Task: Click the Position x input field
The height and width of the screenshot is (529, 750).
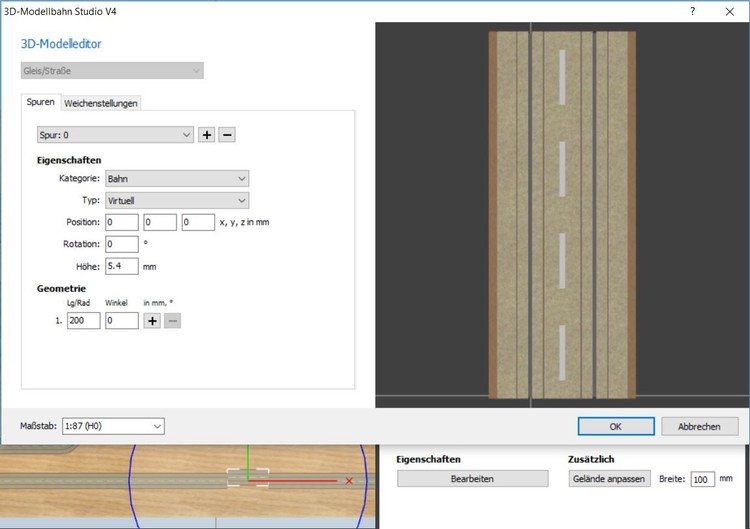Action: (x=121, y=222)
